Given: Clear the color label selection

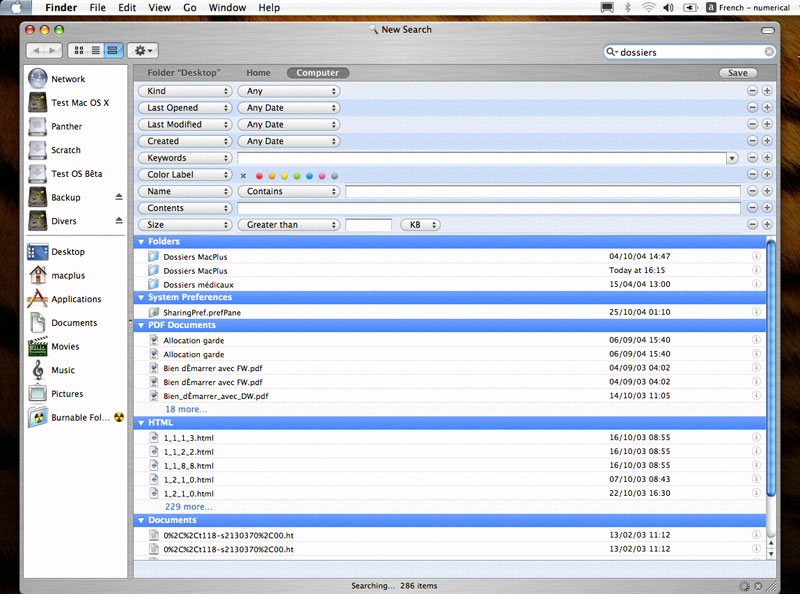Looking at the screenshot, I should pyautogui.click(x=243, y=176).
